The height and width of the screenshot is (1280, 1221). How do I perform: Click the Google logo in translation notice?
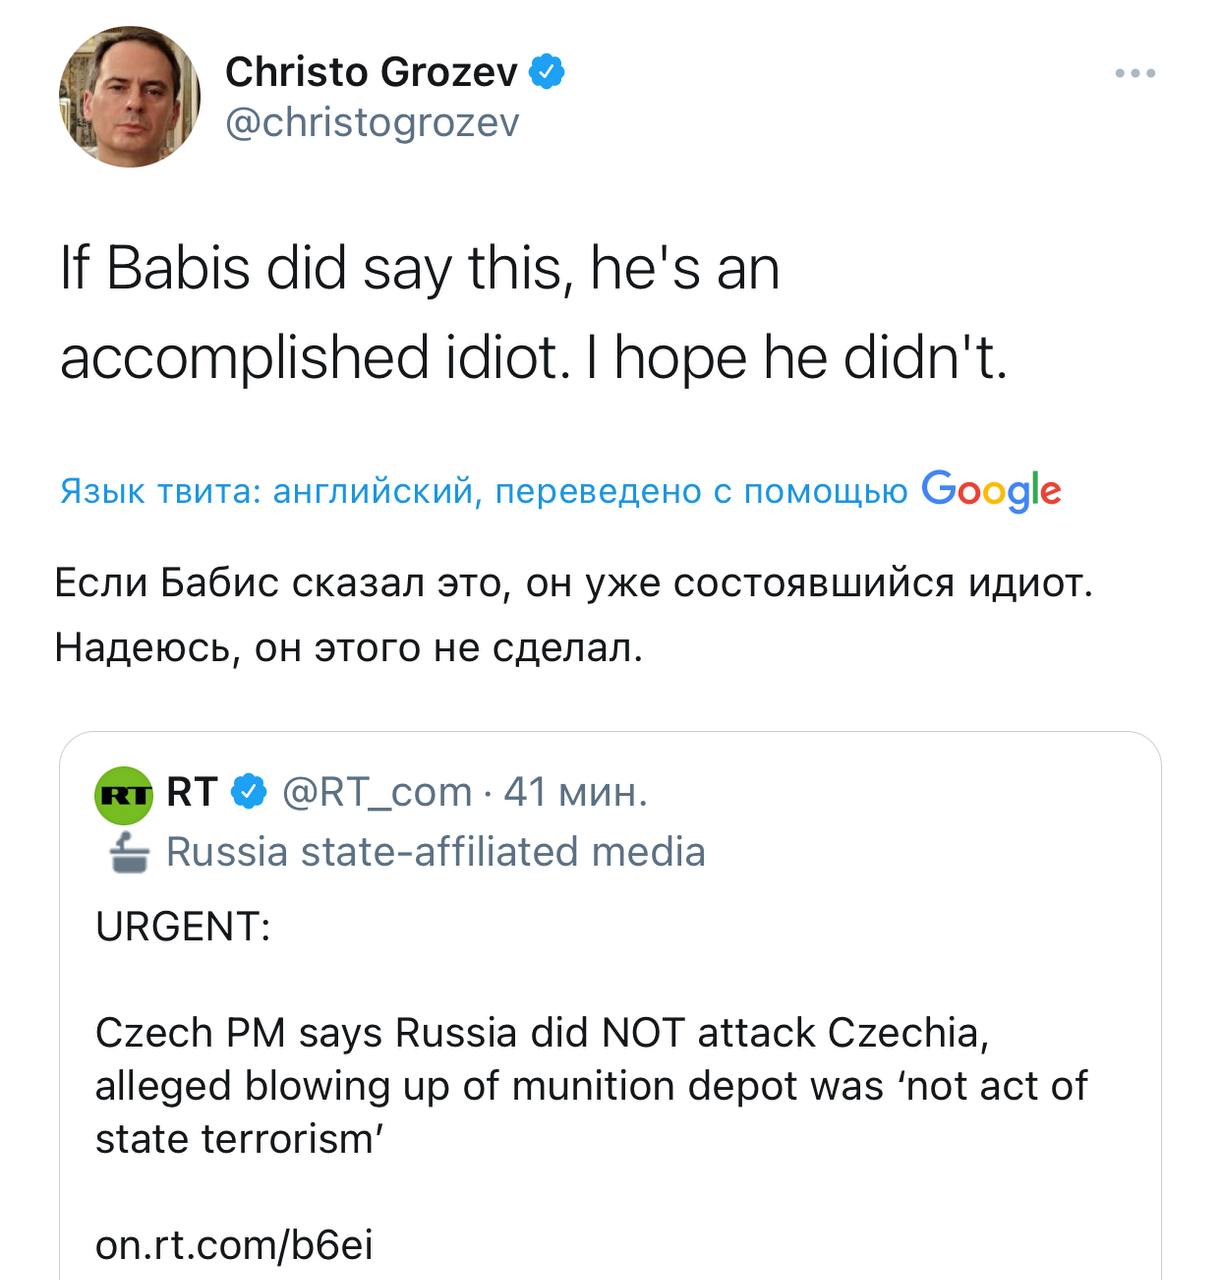(x=991, y=490)
